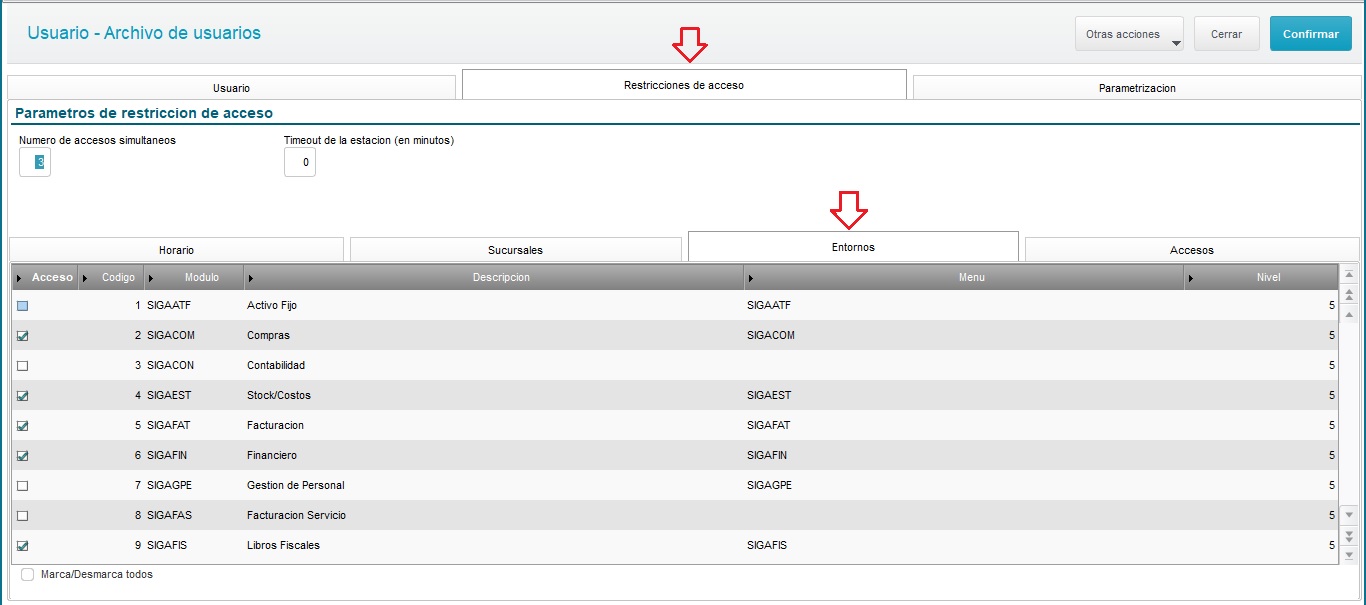Viewport: 1366px width, 605px height.
Task: Jump to first row with top scroll arrow
Action: (x=1349, y=274)
